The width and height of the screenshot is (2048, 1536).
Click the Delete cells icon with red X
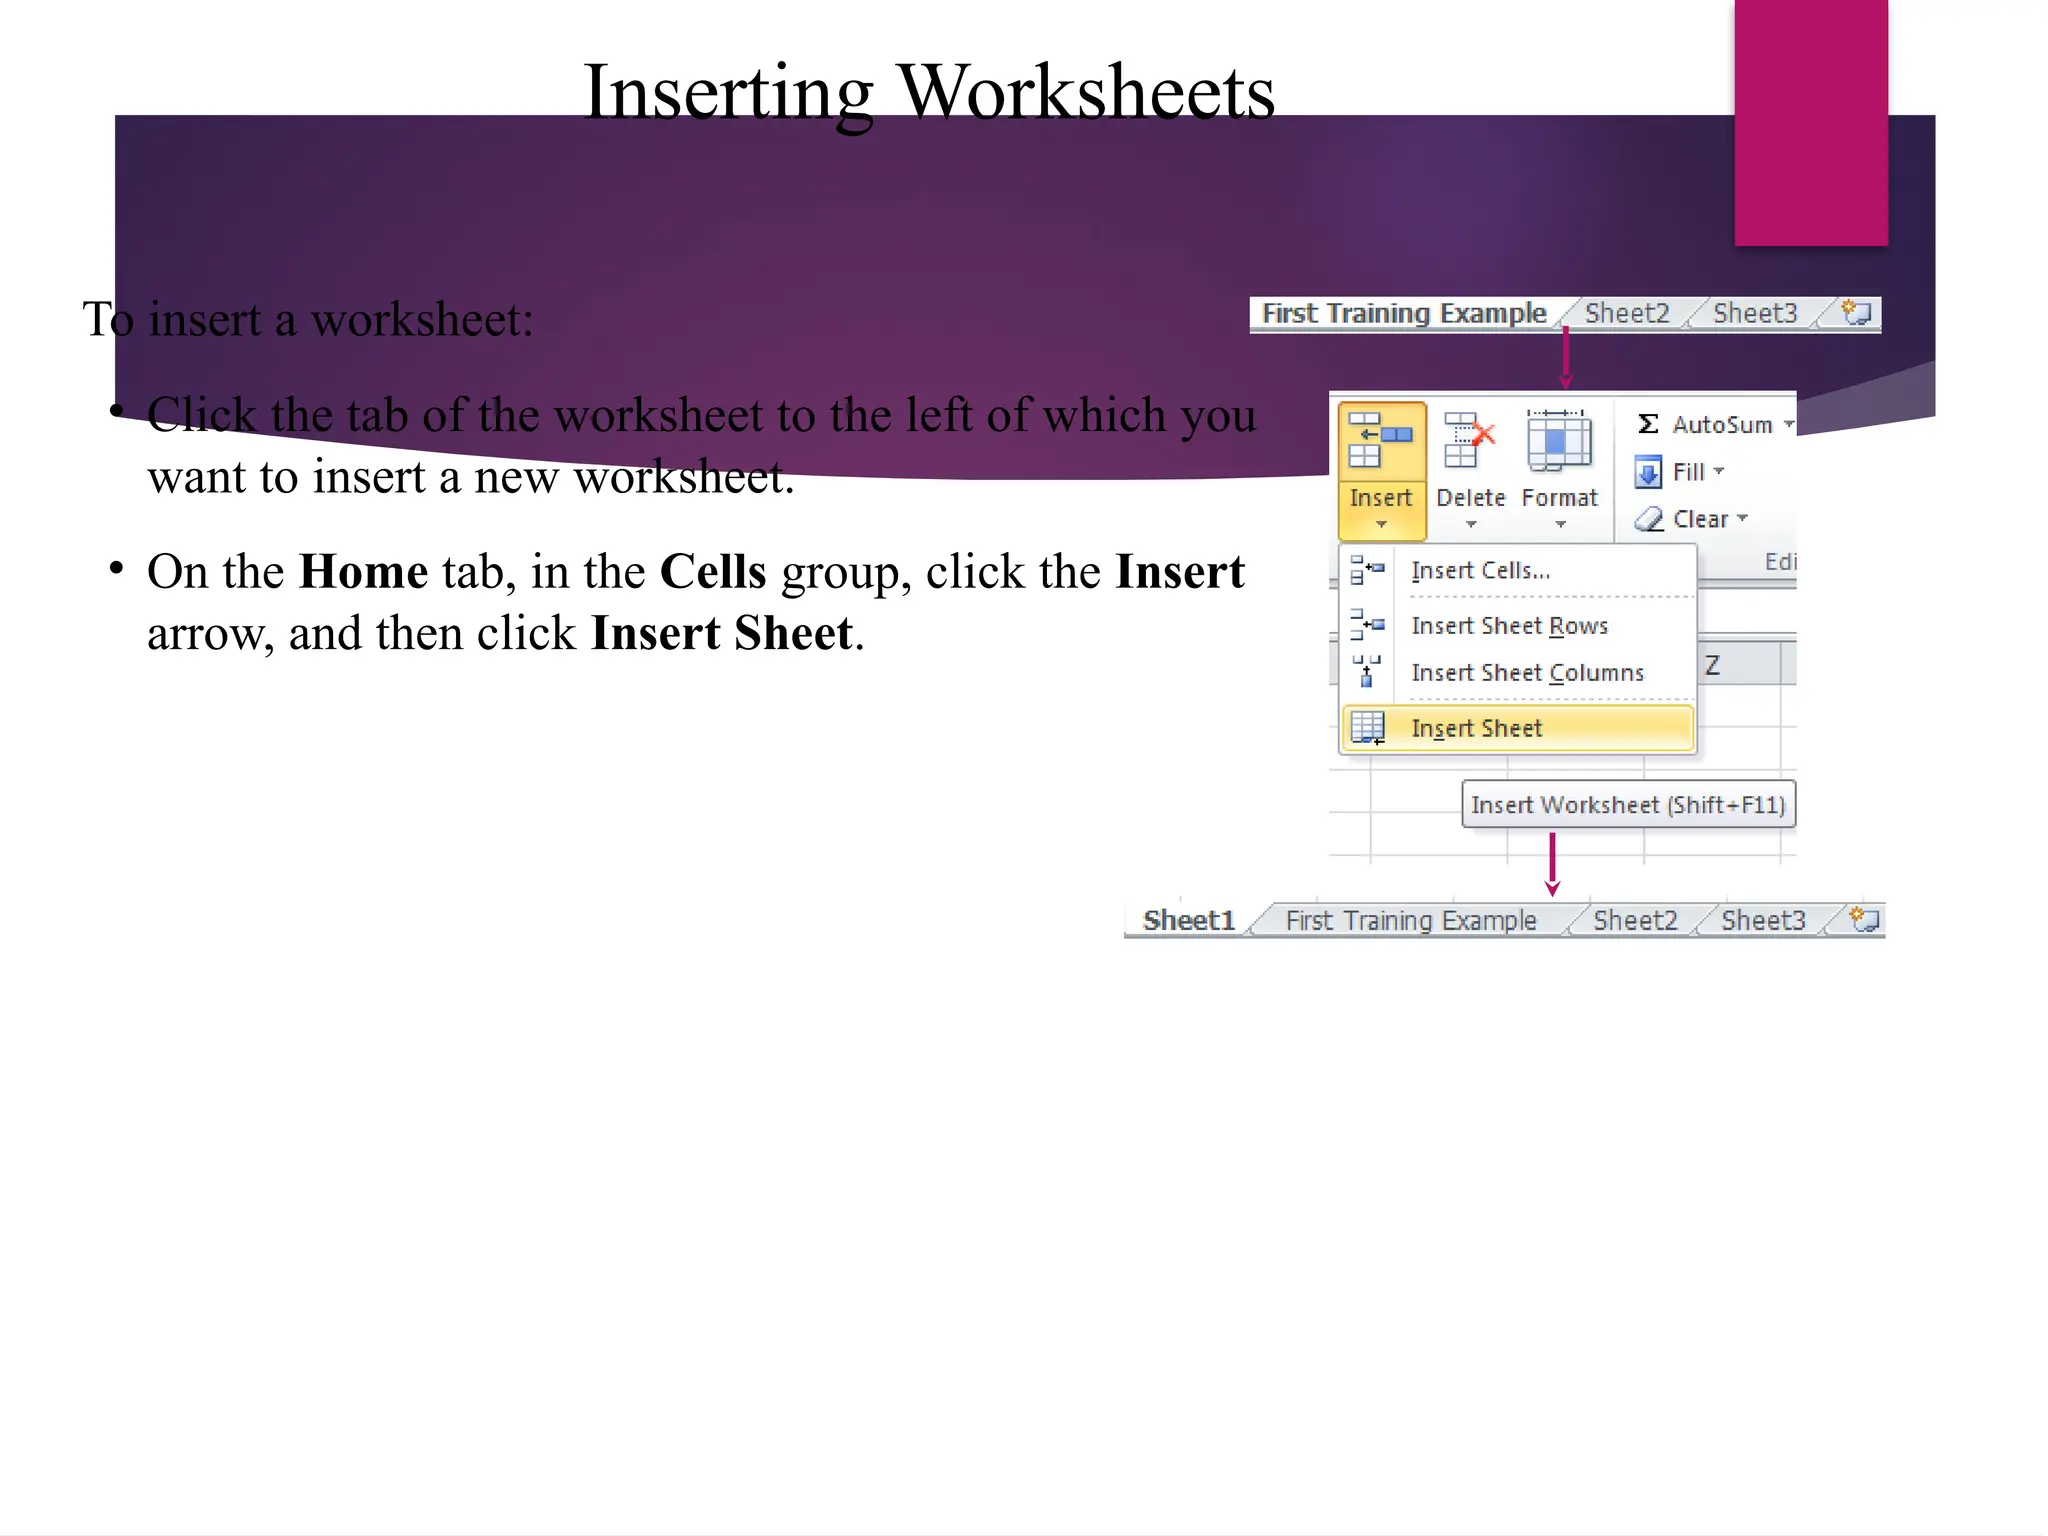(x=1469, y=441)
